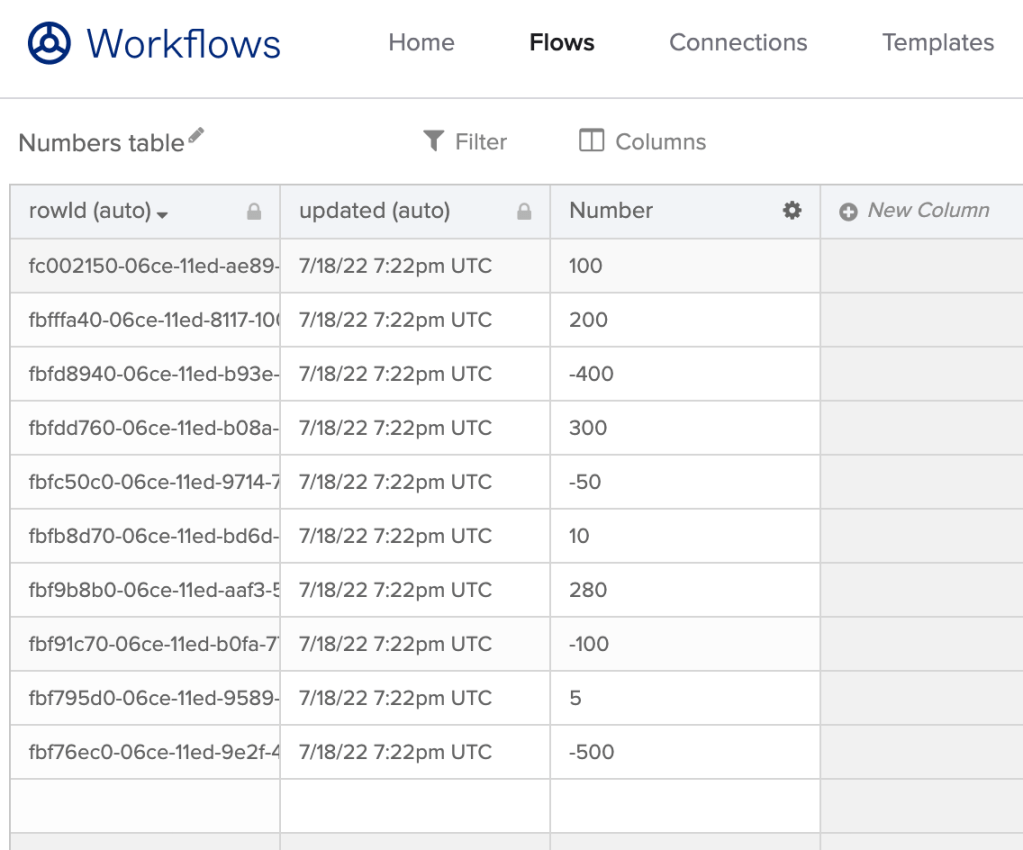Screen dimensions: 1023x850
Task: Click the Filter button label
Action: tap(481, 142)
